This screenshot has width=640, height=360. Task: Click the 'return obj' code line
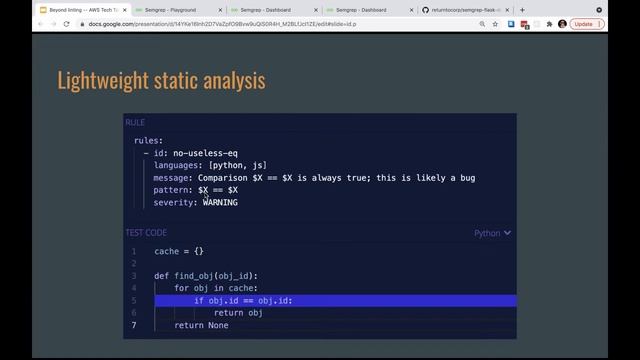238,313
